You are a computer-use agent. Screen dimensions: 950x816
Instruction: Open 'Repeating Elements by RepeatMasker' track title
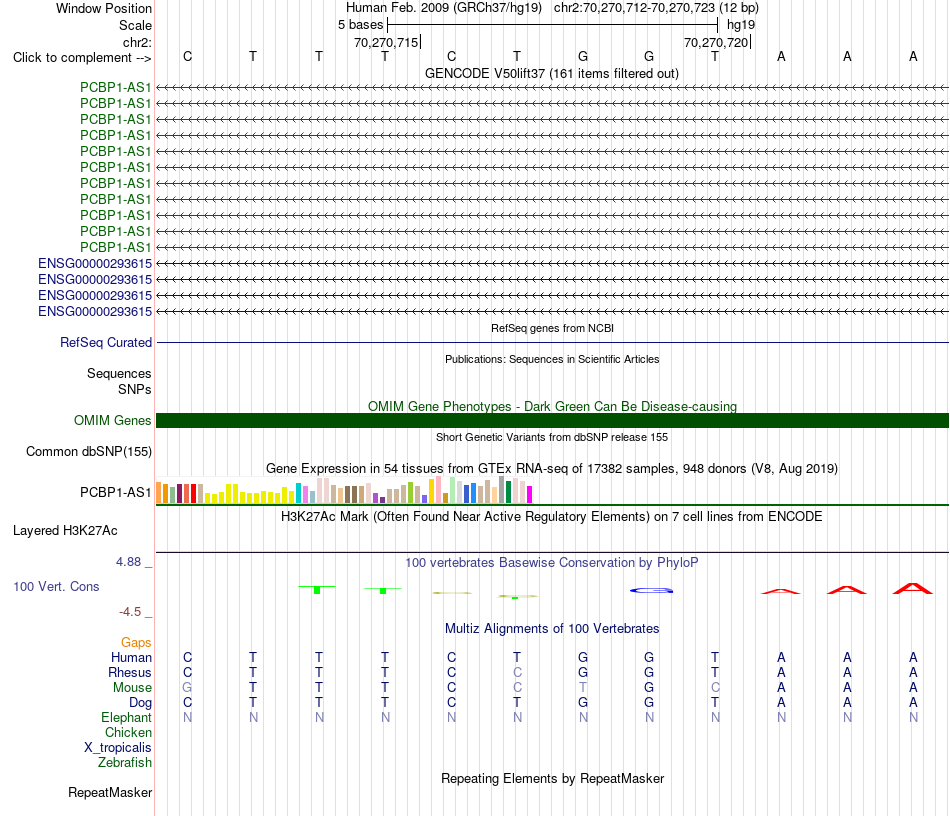(552, 778)
